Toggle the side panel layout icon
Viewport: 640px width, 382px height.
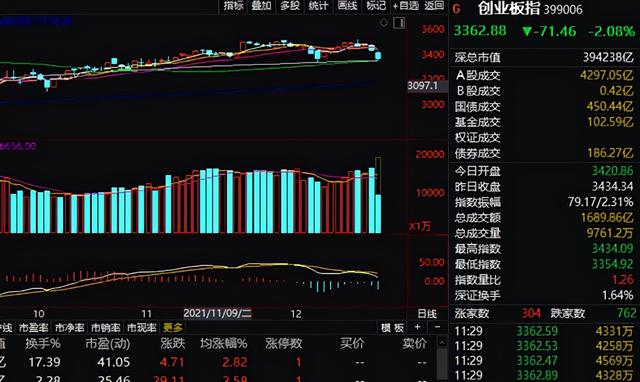399,23
